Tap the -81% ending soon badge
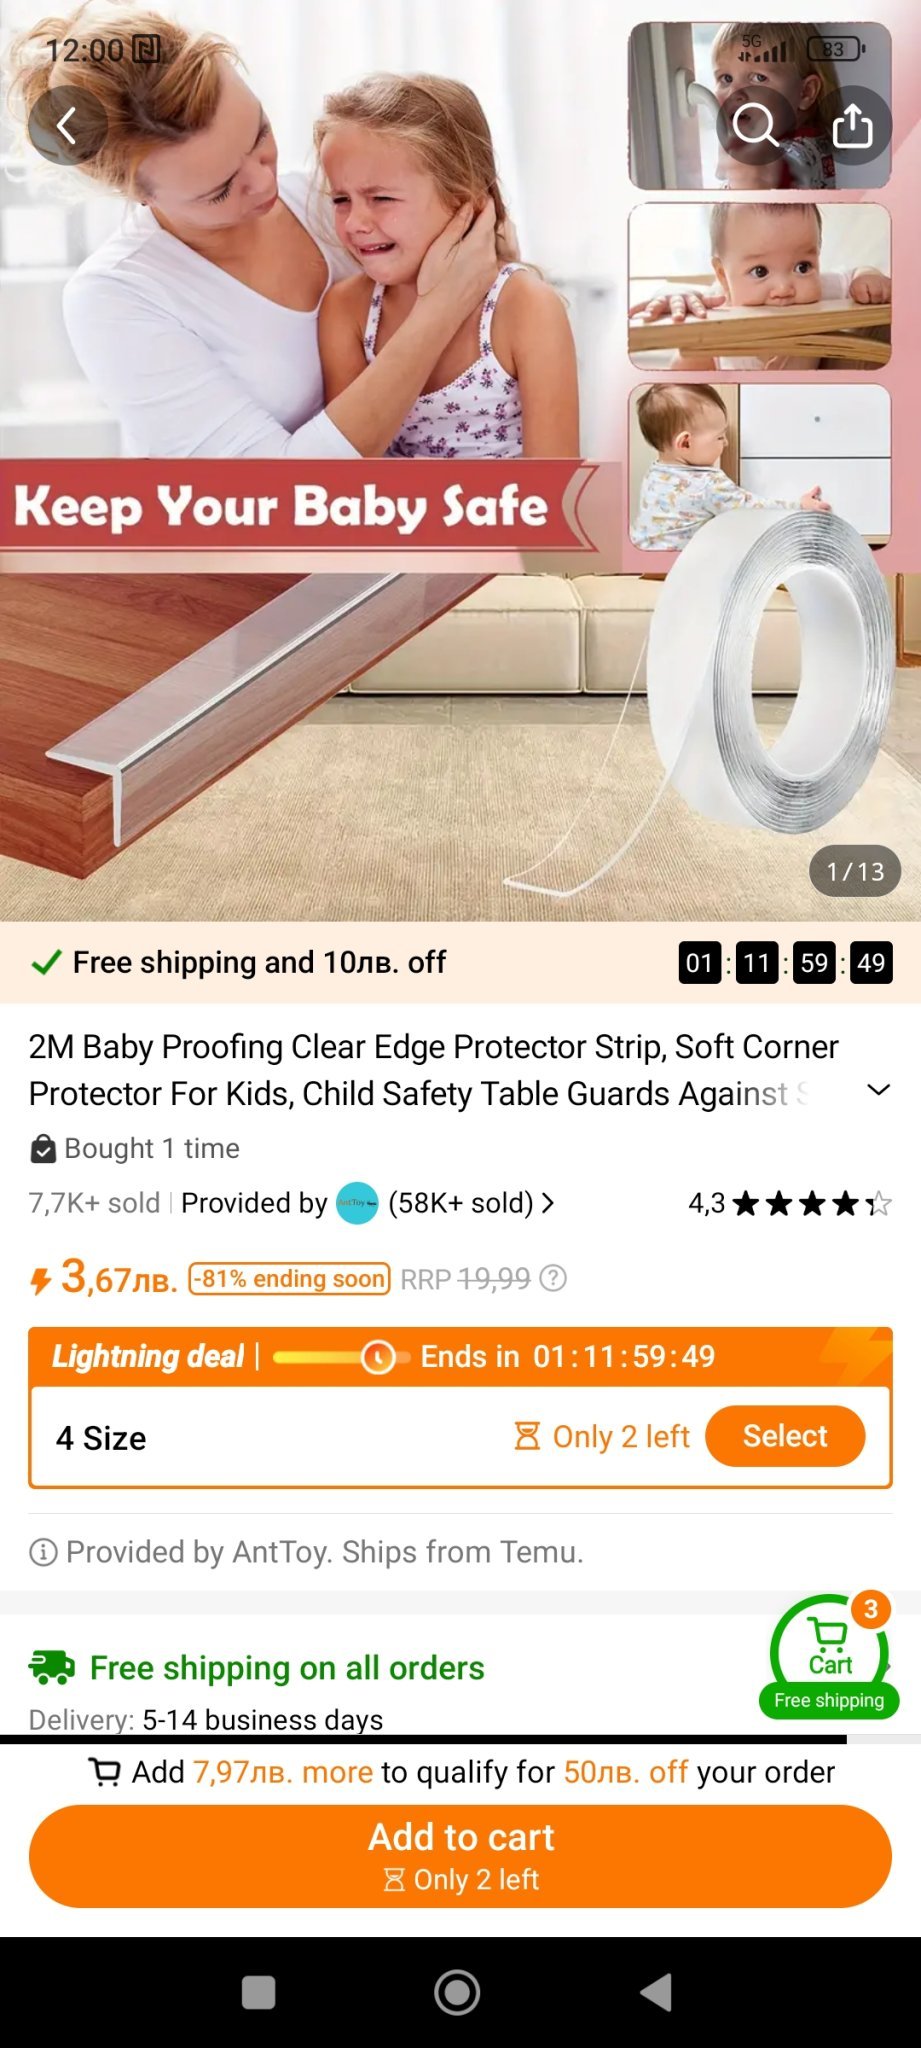This screenshot has width=921, height=2048. coord(289,1279)
